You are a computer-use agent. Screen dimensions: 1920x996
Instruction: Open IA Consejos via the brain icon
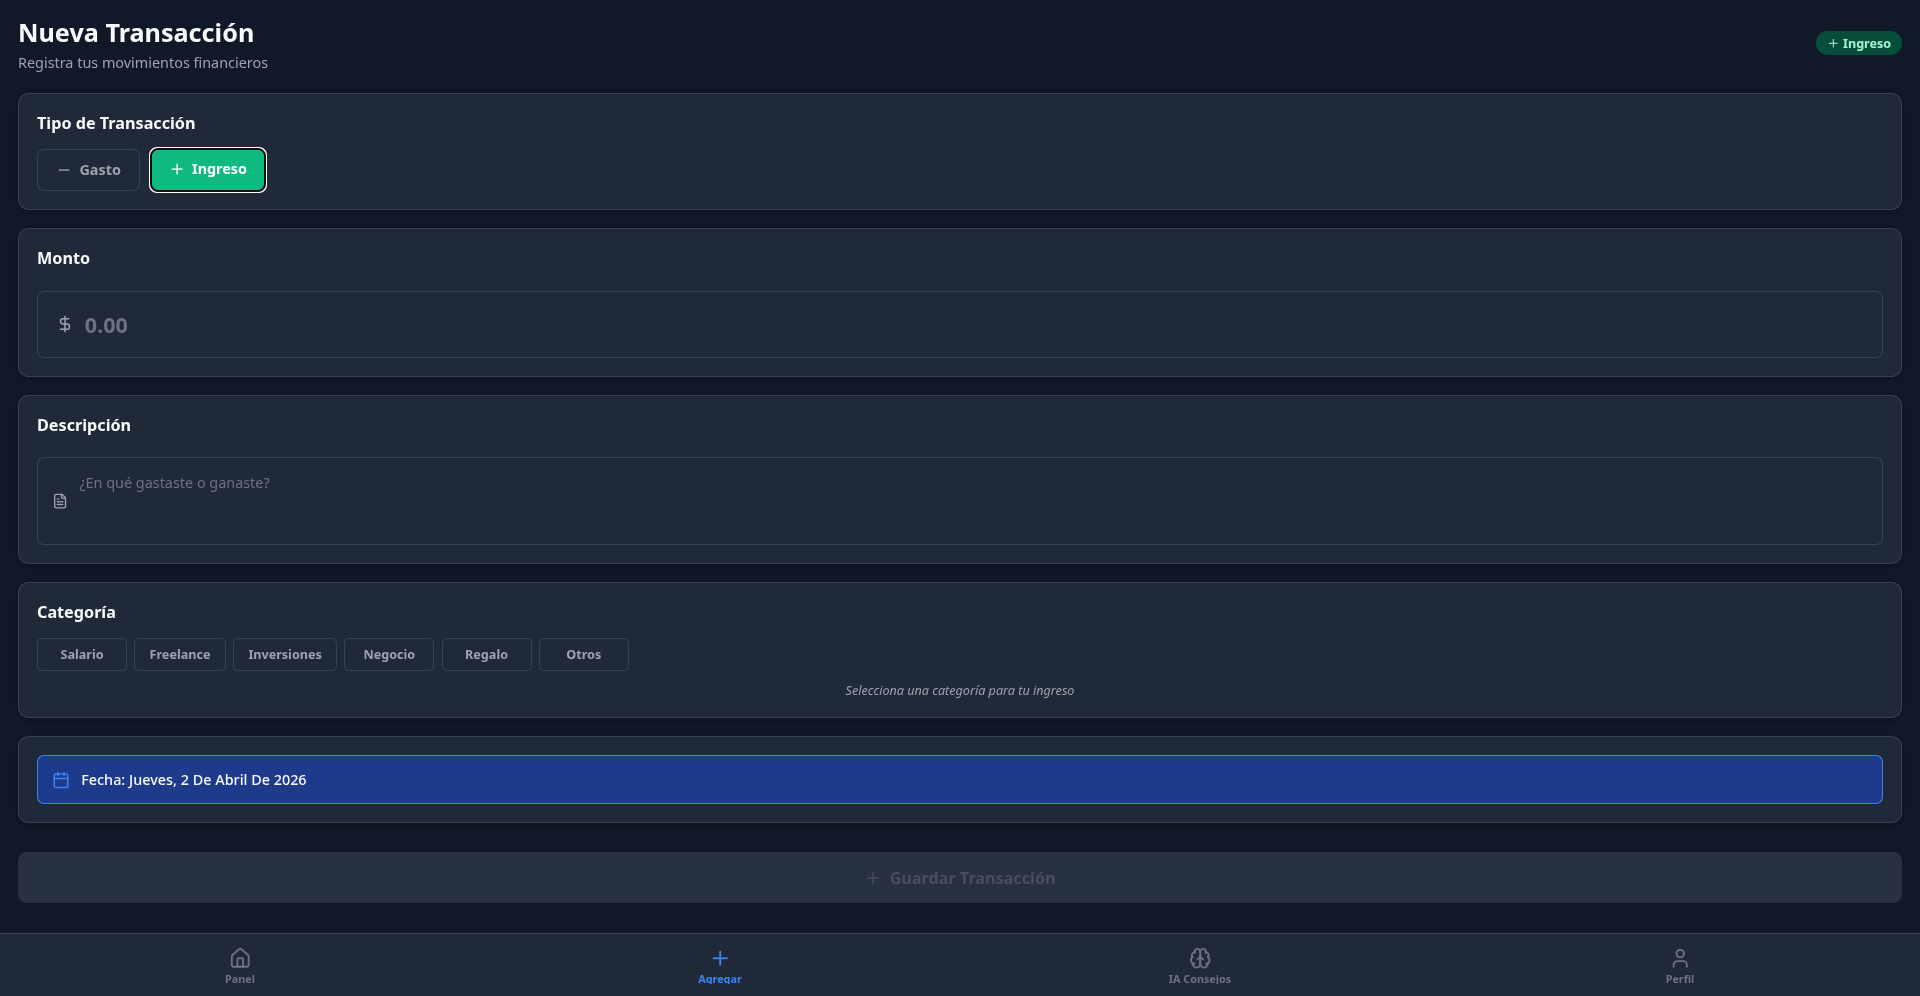coord(1199,957)
